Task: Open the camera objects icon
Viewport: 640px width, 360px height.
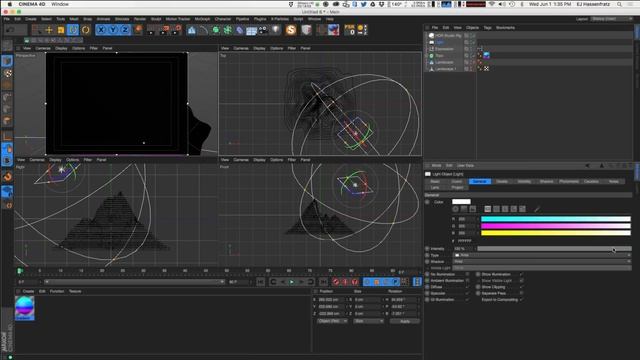Action: 264,30
